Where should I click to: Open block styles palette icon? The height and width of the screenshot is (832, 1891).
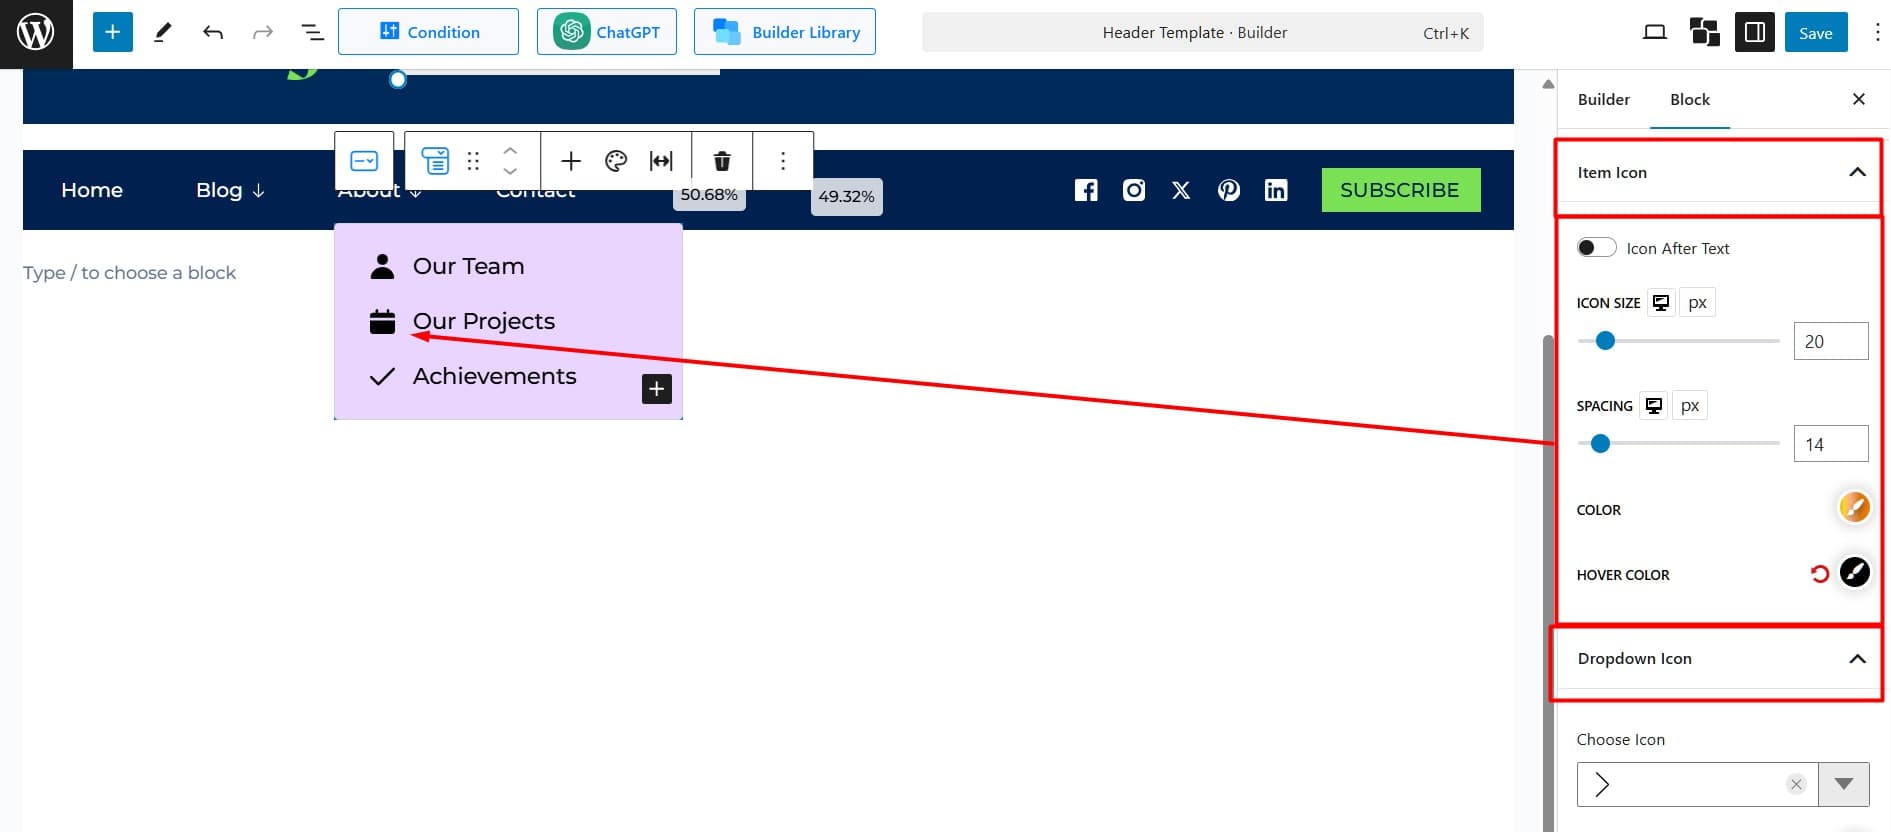coord(616,161)
